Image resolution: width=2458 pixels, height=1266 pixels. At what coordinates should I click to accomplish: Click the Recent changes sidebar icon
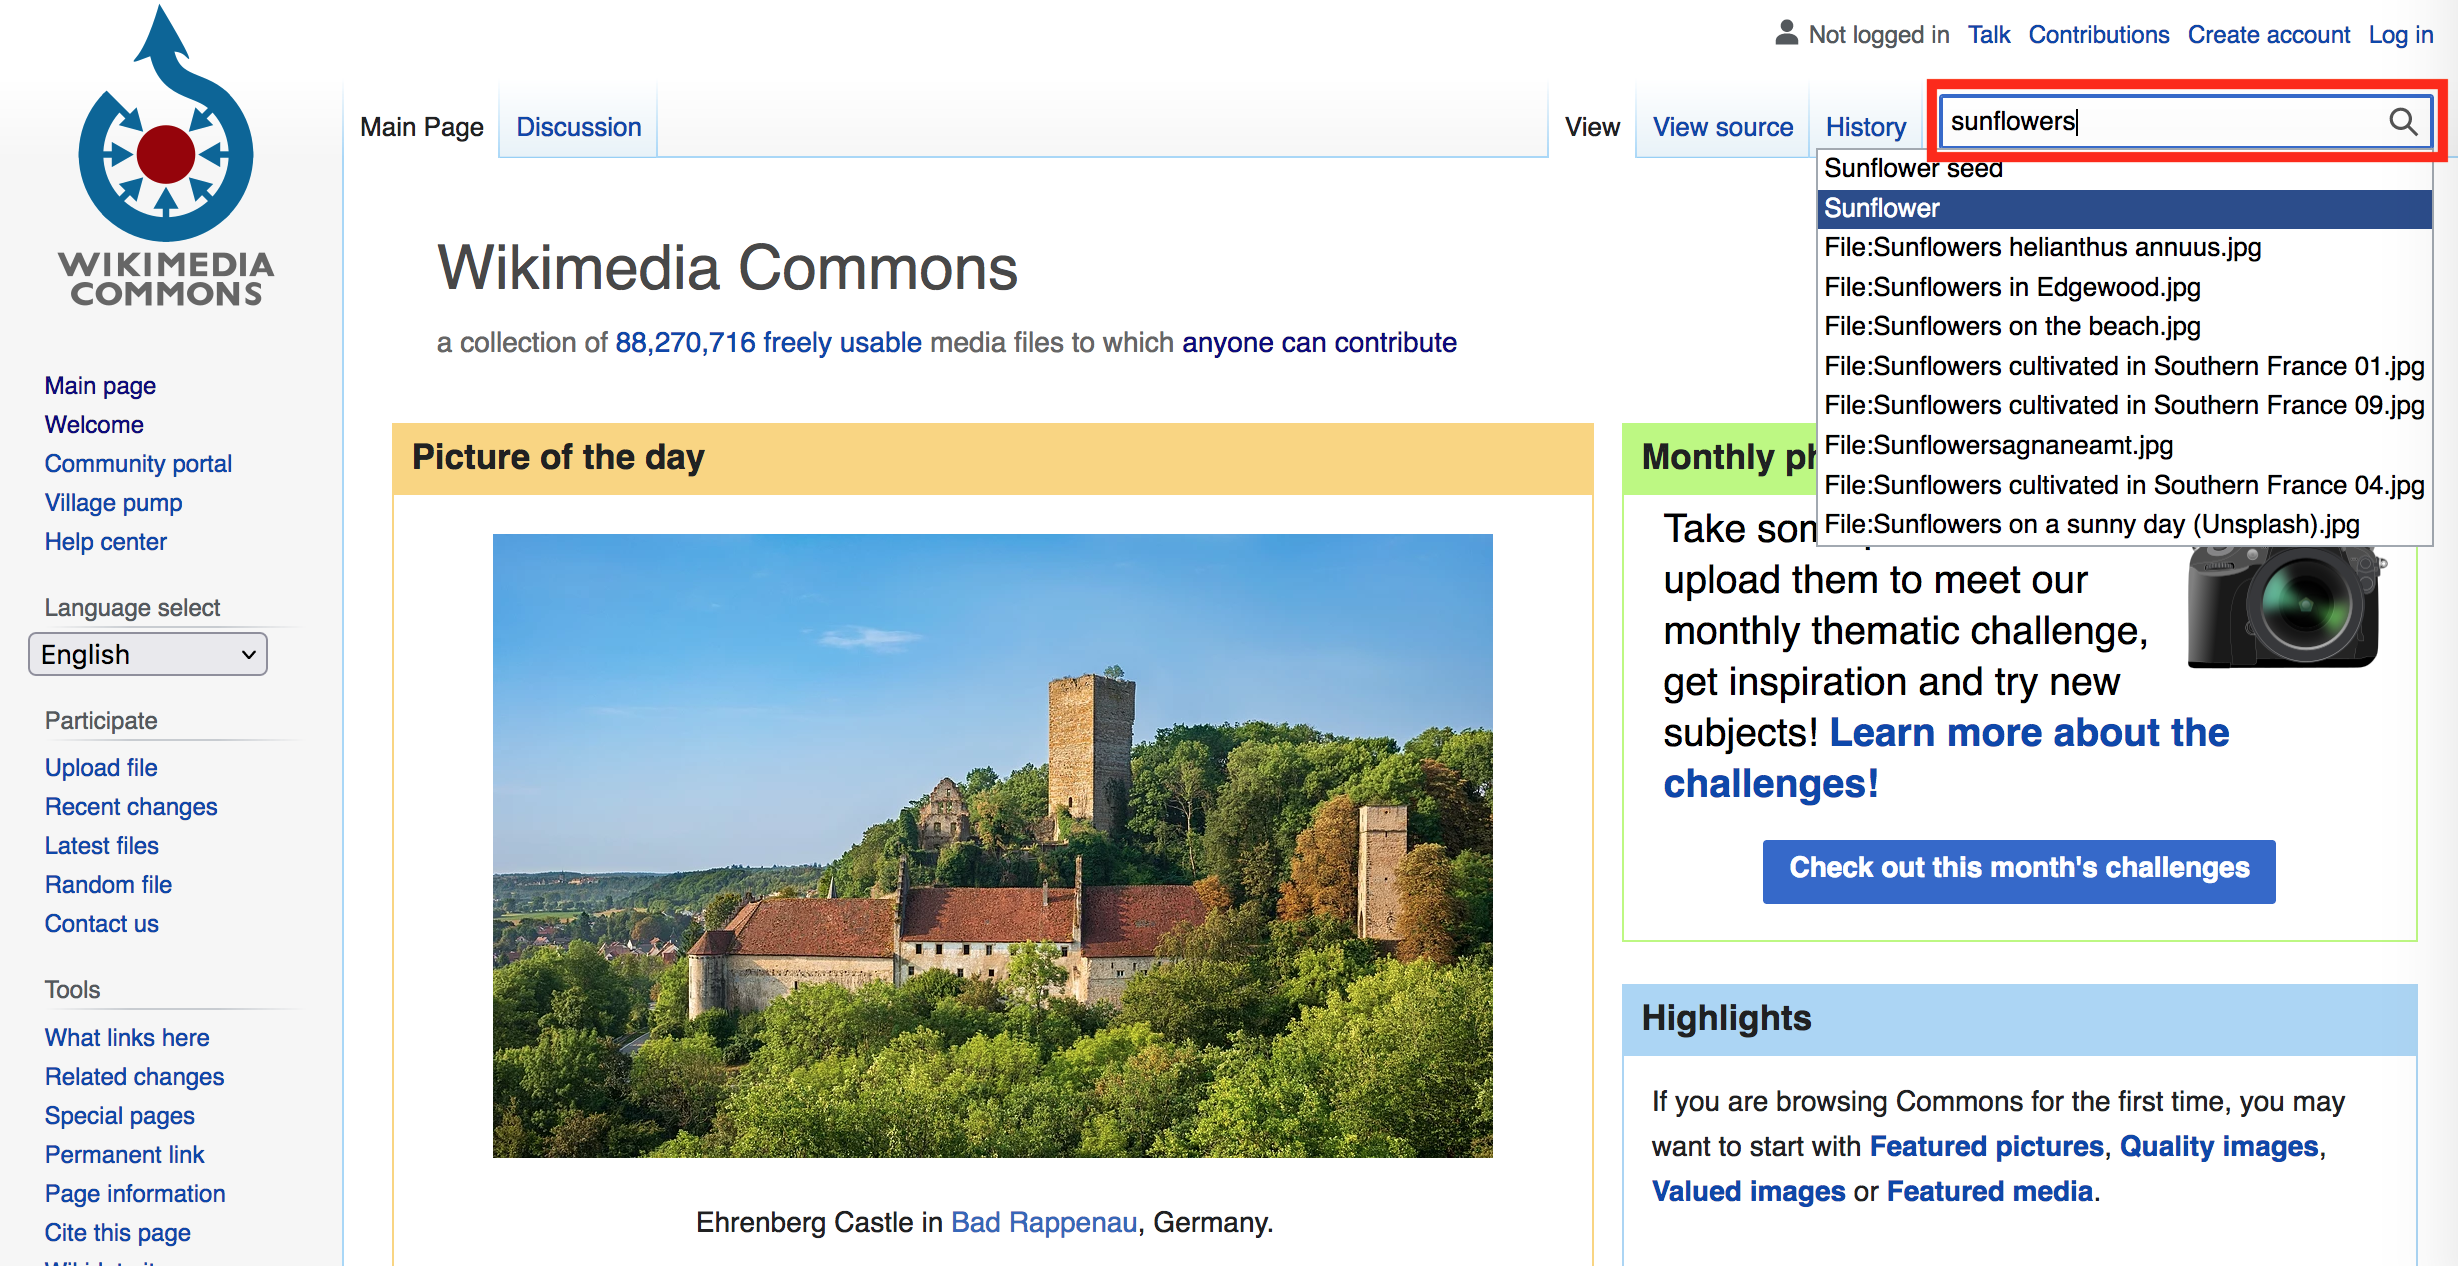point(131,806)
